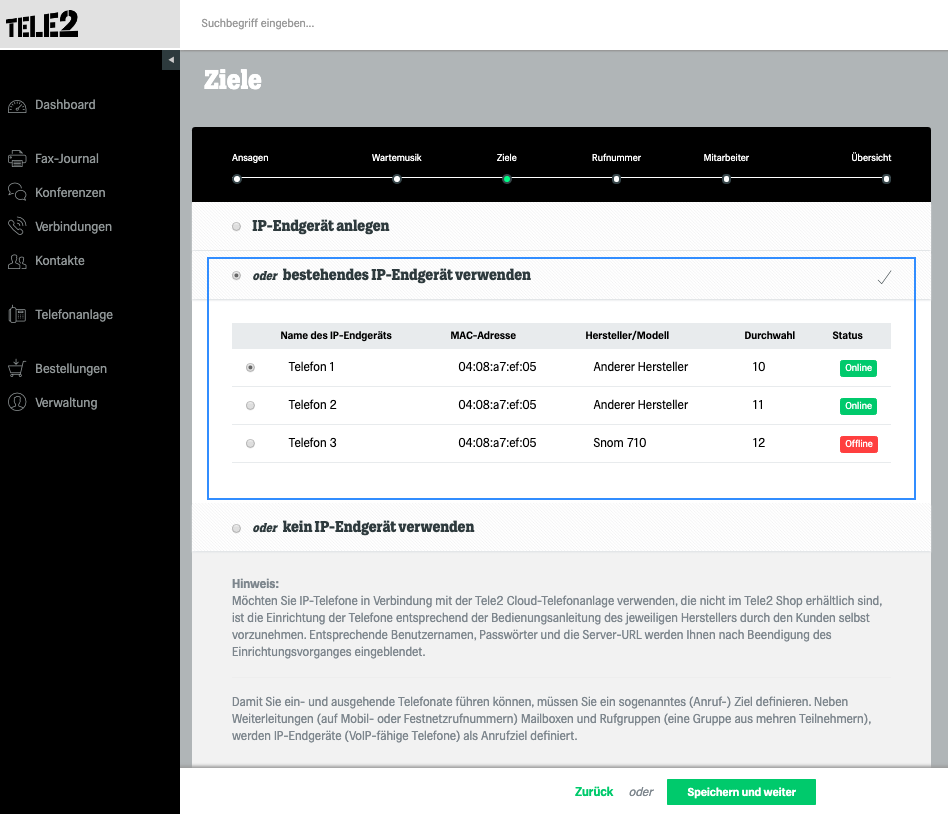
Task: Click the Bestellungen shopping cart icon
Action: (x=17, y=368)
